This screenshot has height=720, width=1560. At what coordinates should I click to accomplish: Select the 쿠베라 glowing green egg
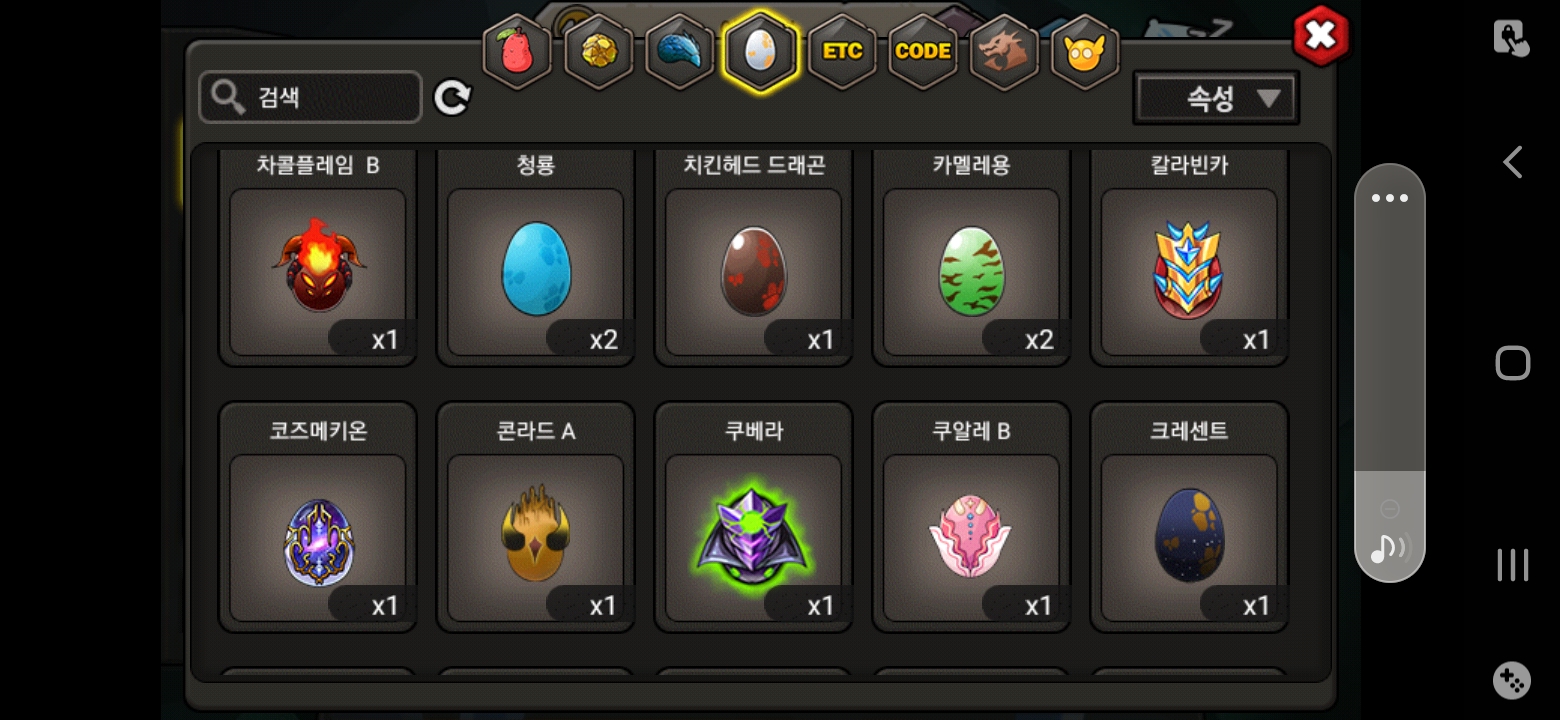click(753, 517)
